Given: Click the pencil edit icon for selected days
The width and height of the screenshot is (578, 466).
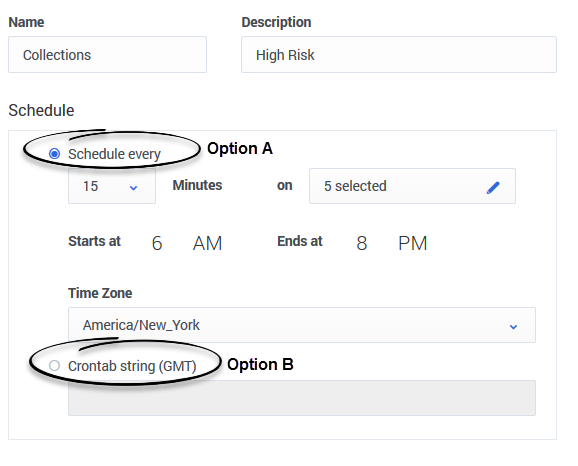Looking at the screenshot, I should click(x=493, y=187).
